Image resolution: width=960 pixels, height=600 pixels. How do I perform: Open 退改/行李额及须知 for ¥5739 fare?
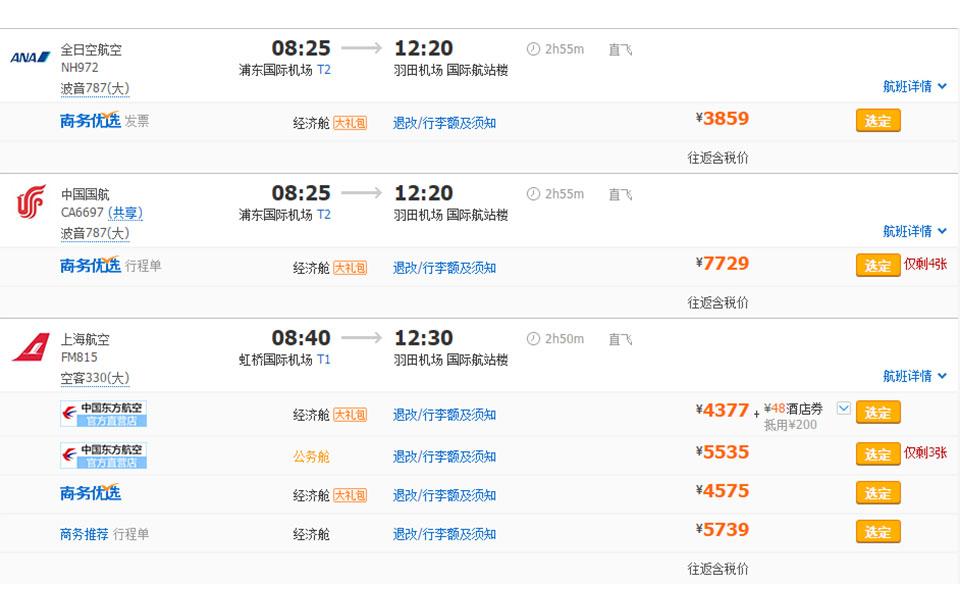click(x=444, y=534)
